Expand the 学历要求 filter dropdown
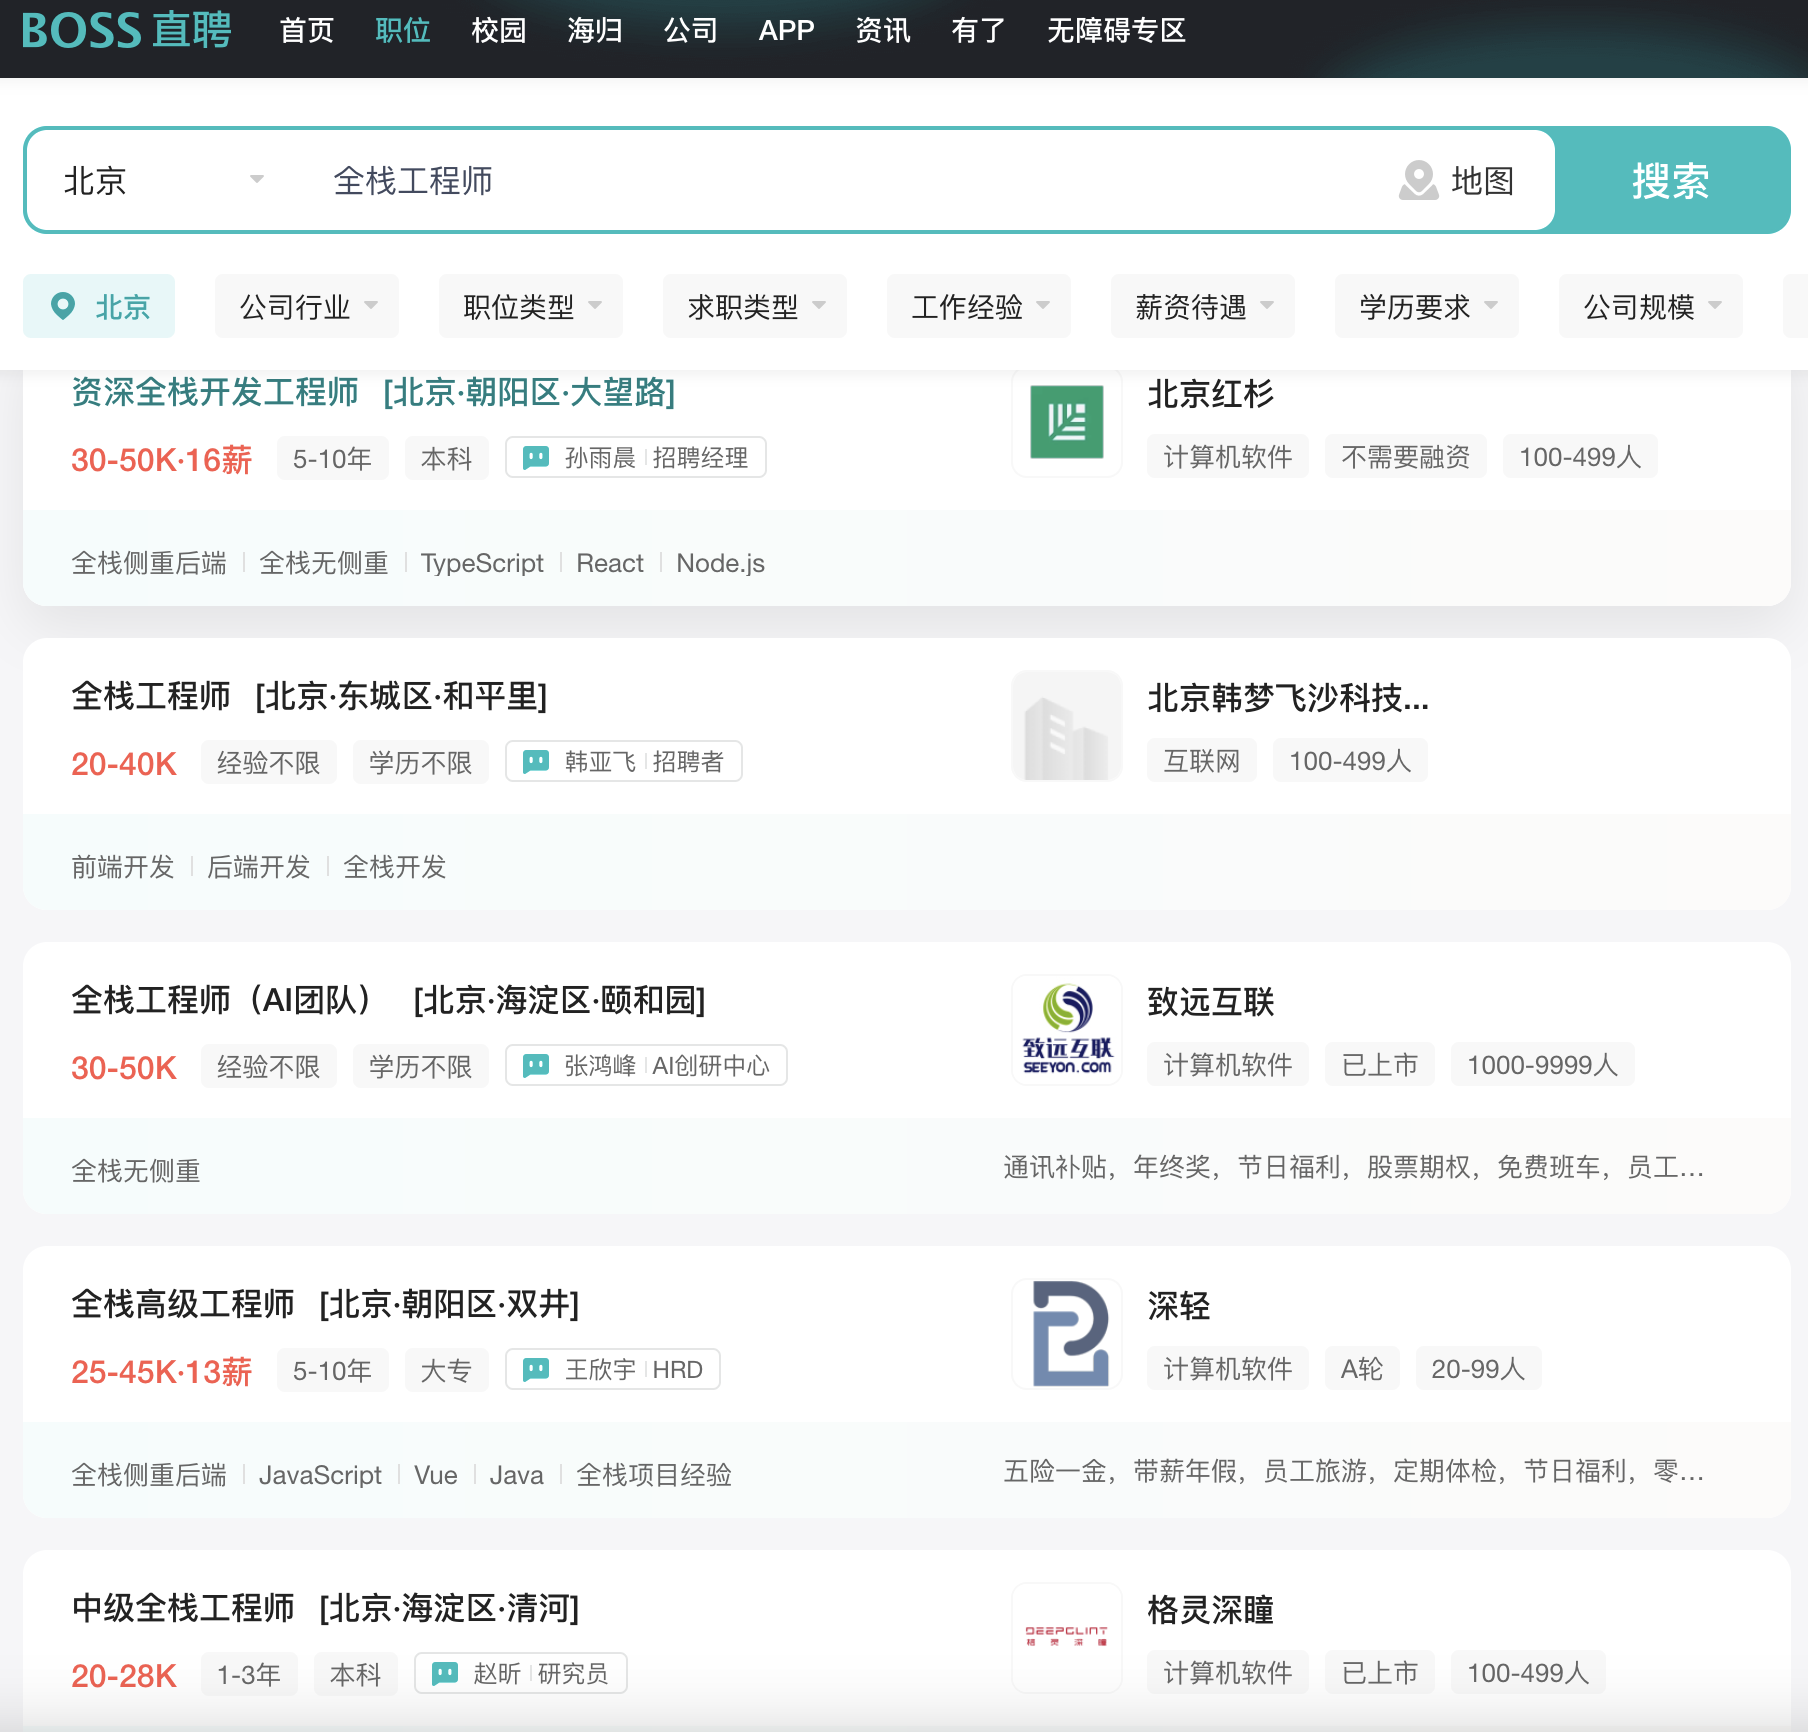Screen dimensions: 1808x1732 [x=1427, y=307]
